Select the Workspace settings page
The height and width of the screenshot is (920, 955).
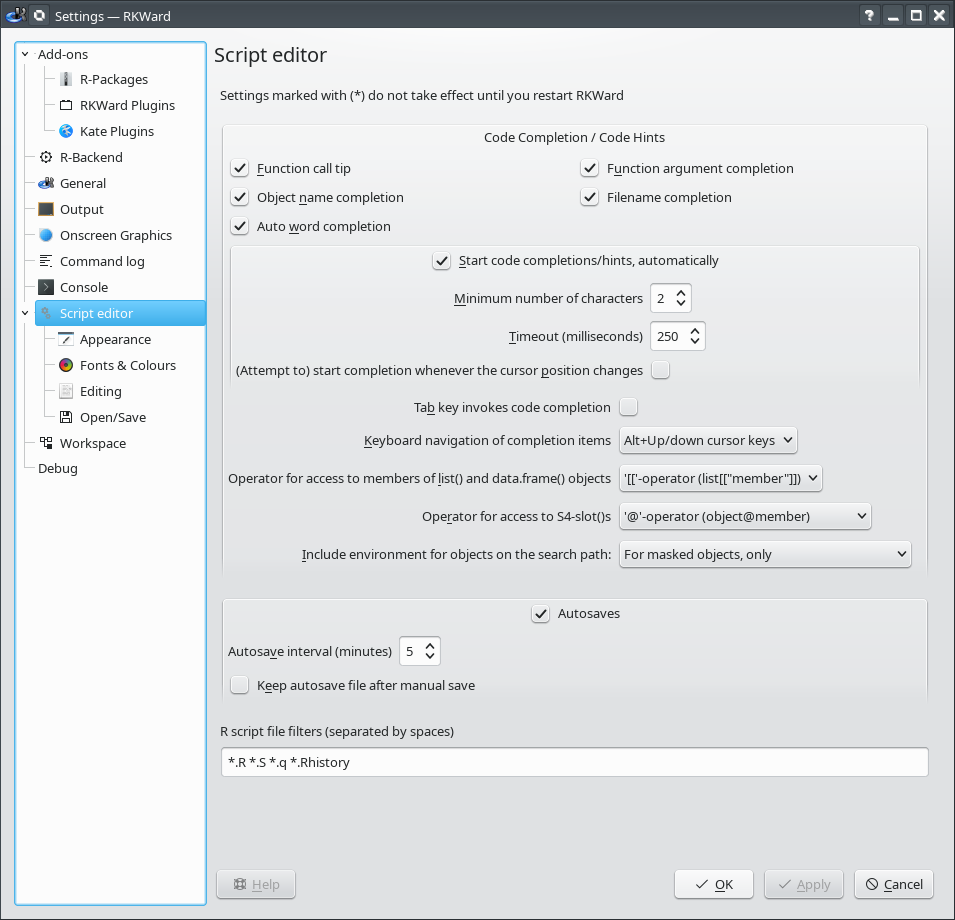click(93, 443)
